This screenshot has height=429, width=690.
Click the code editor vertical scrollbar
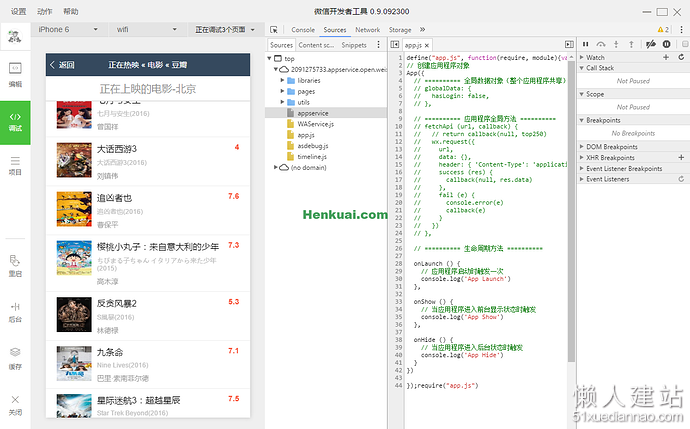[571, 211]
